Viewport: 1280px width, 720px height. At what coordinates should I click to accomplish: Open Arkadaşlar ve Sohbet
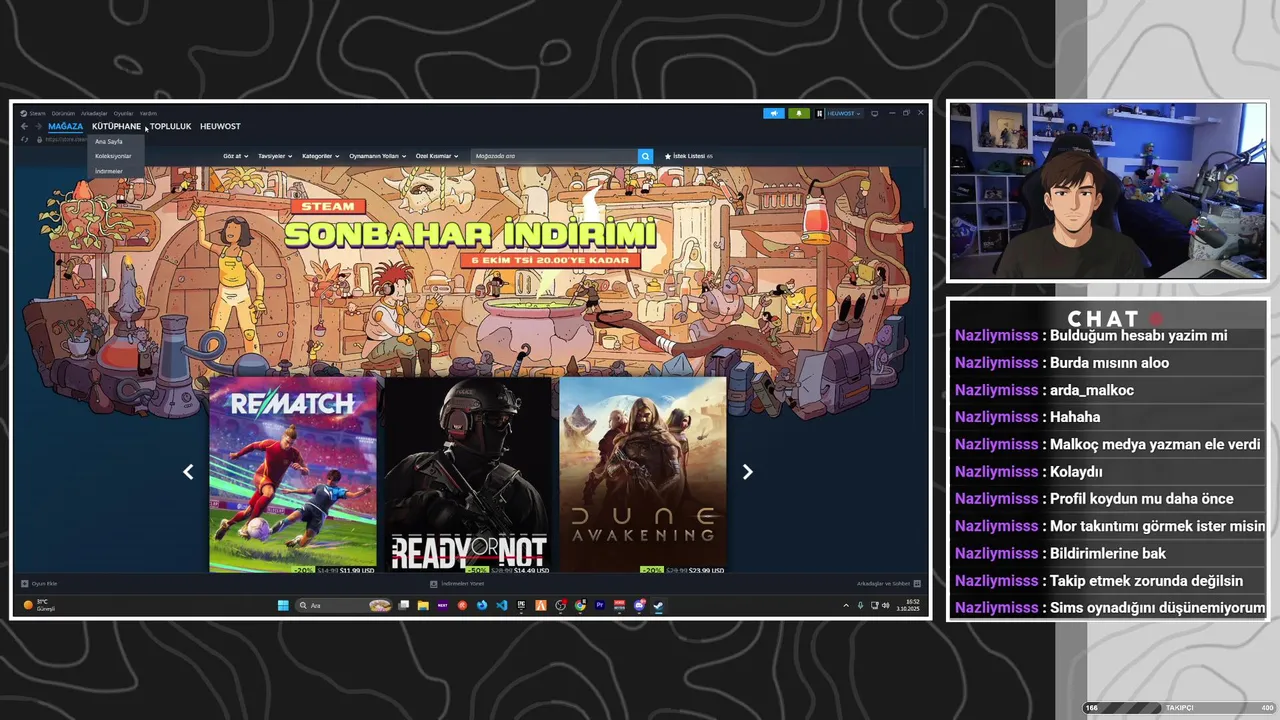[x=889, y=583]
